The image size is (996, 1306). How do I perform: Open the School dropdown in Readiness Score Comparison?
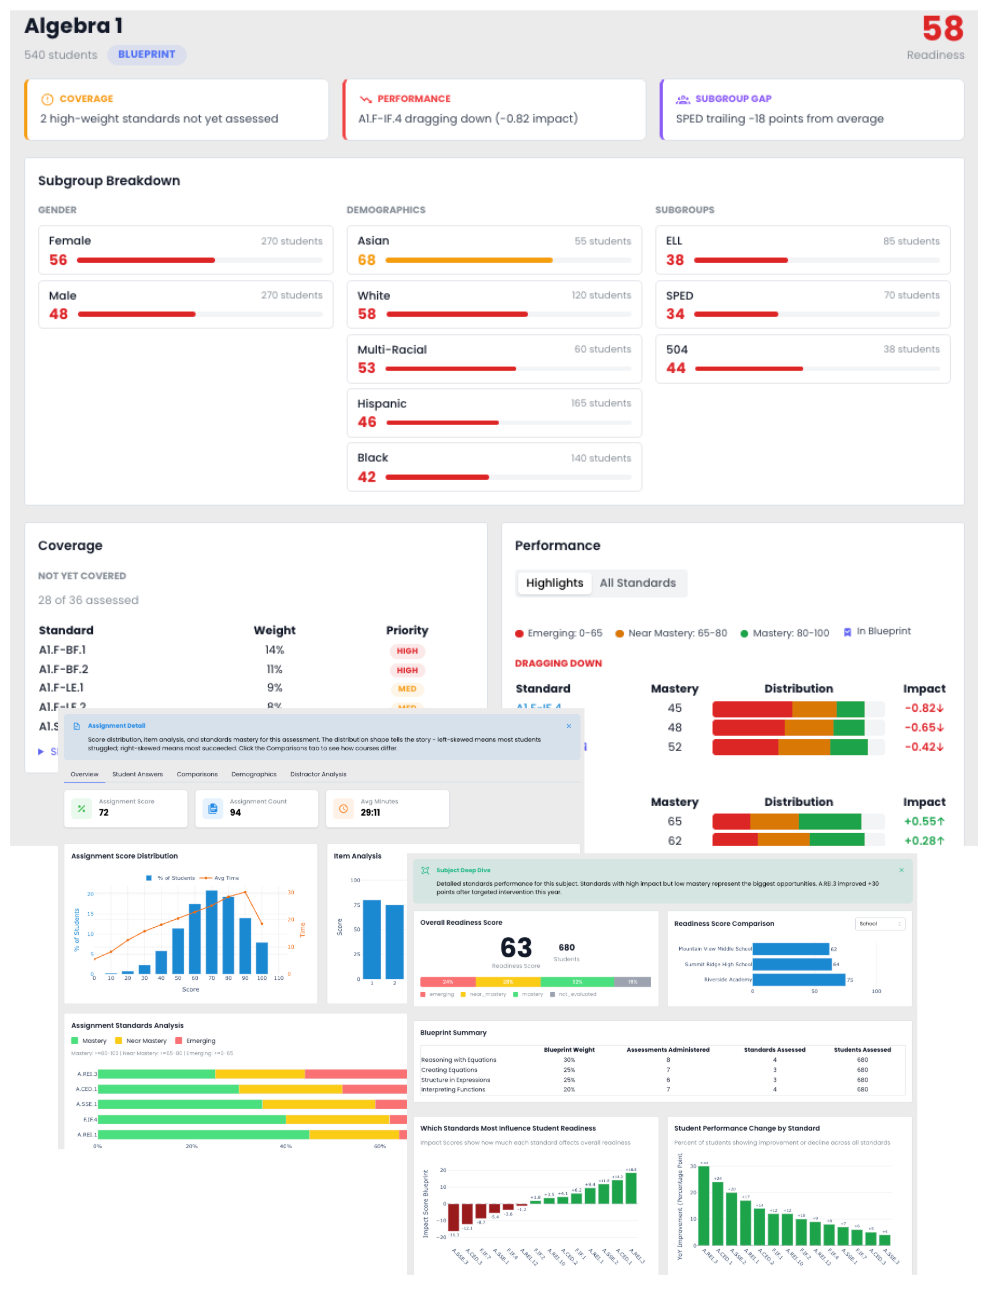(x=881, y=924)
